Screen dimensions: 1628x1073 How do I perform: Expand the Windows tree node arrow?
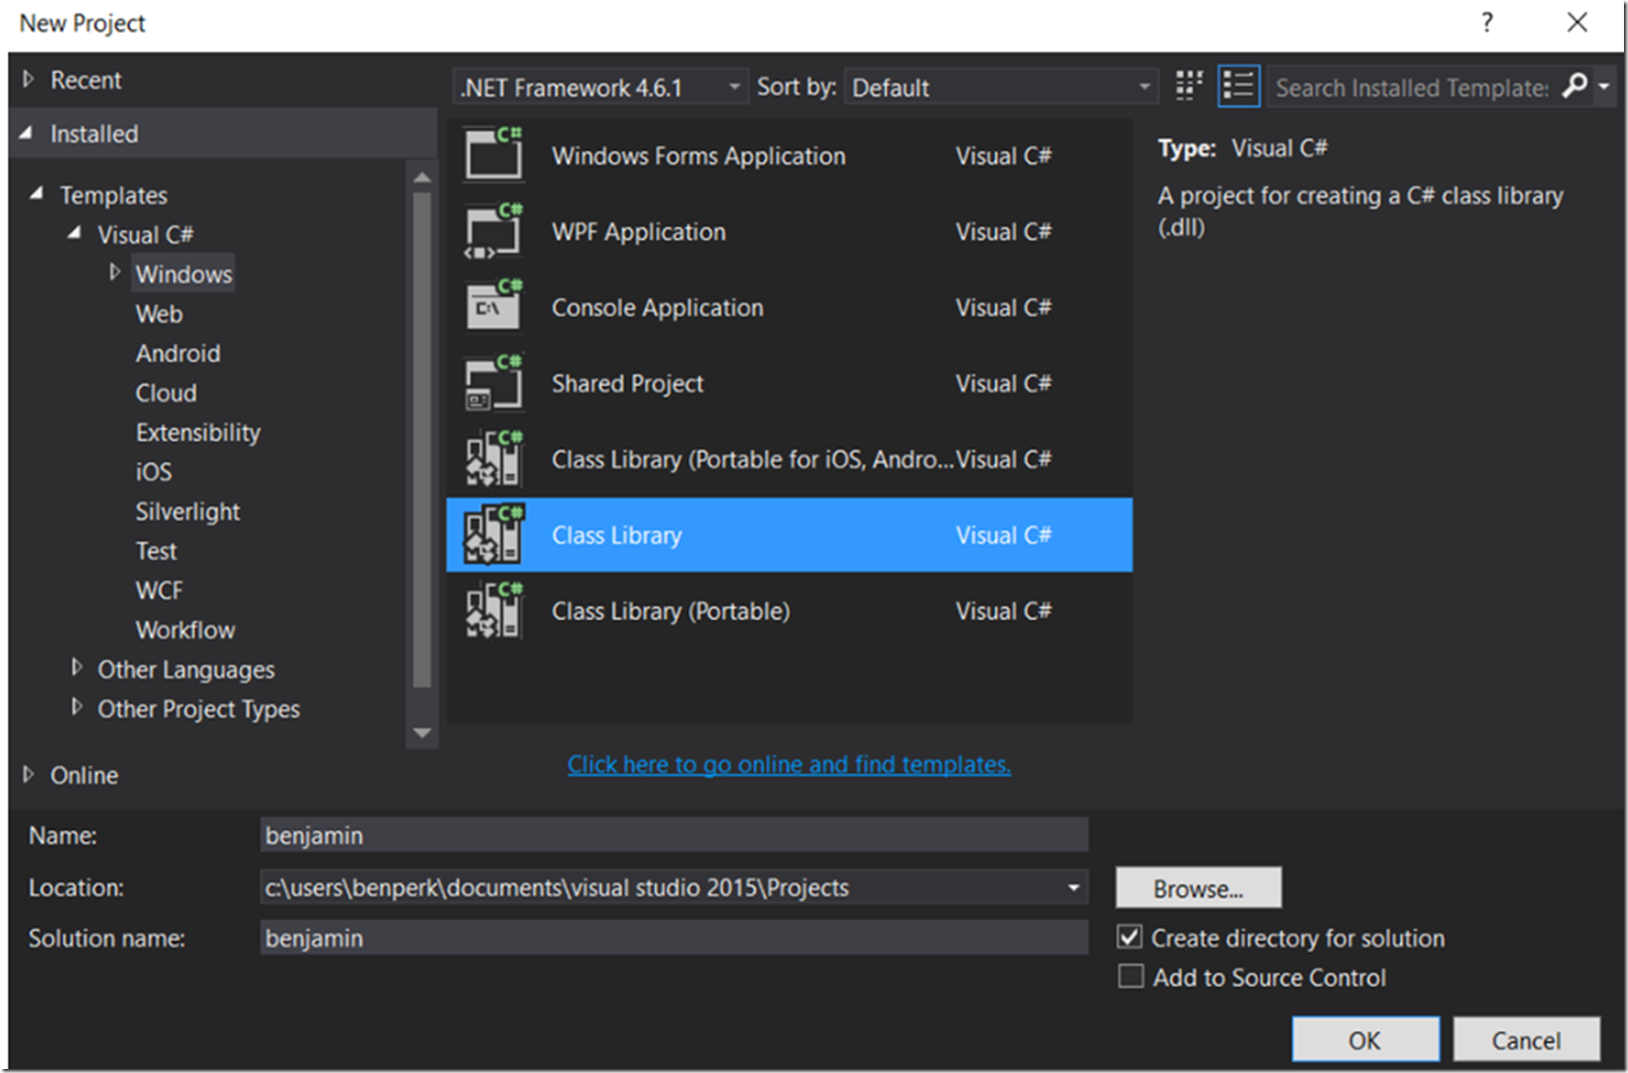pyautogui.click(x=115, y=272)
